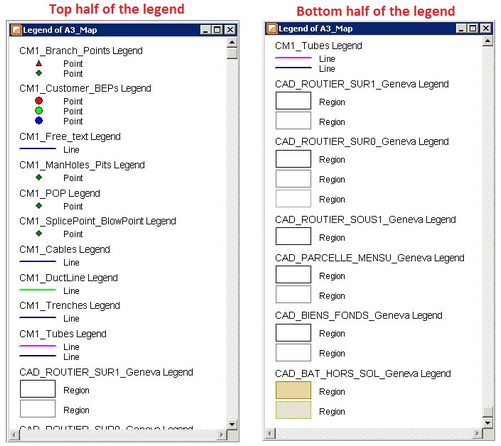Viewport: 501px width, 446px height.
Task: Click the pale grey BAT_HORS_SOL region swatch
Action: 293,410
